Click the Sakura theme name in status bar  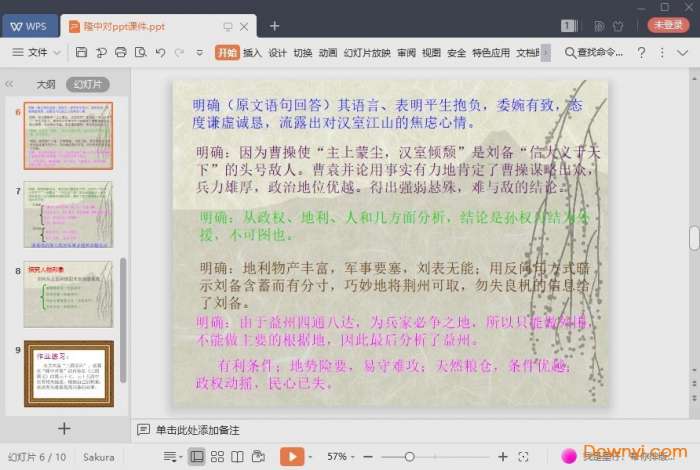pos(98,457)
